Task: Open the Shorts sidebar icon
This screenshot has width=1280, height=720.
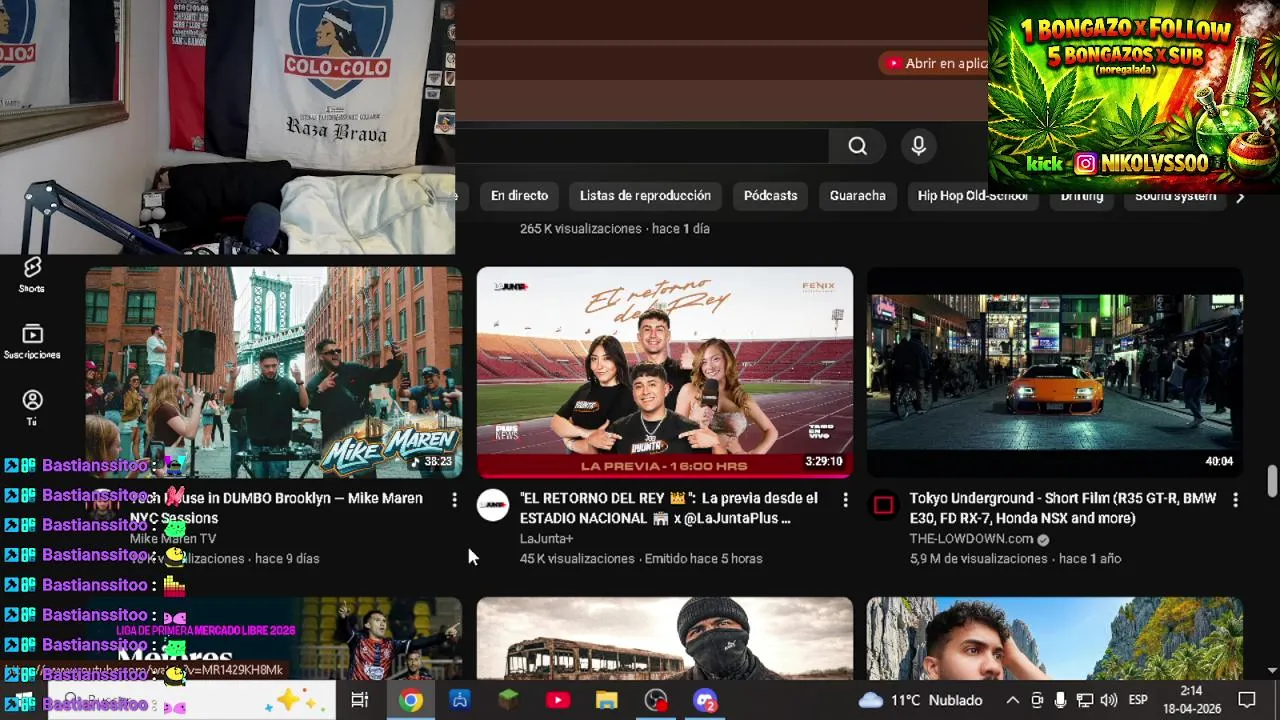Action: (32, 274)
